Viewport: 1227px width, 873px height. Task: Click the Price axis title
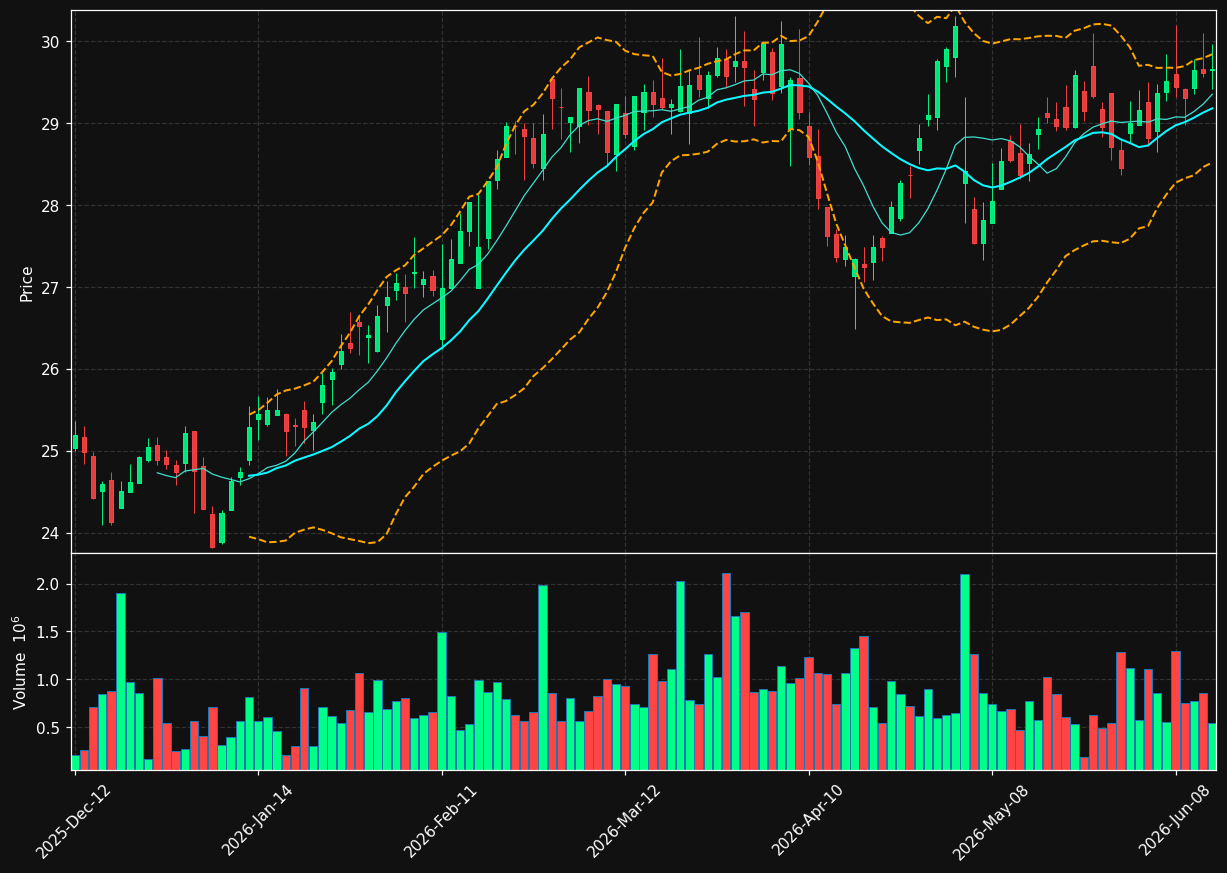[27, 283]
